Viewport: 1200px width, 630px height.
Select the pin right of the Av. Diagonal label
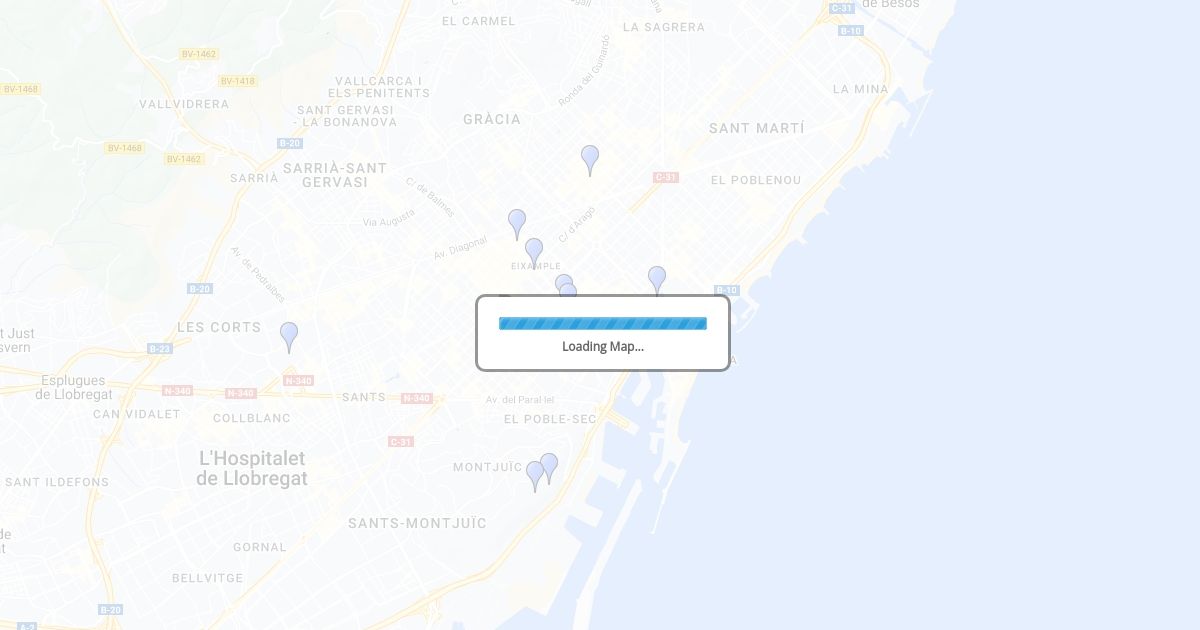517,224
